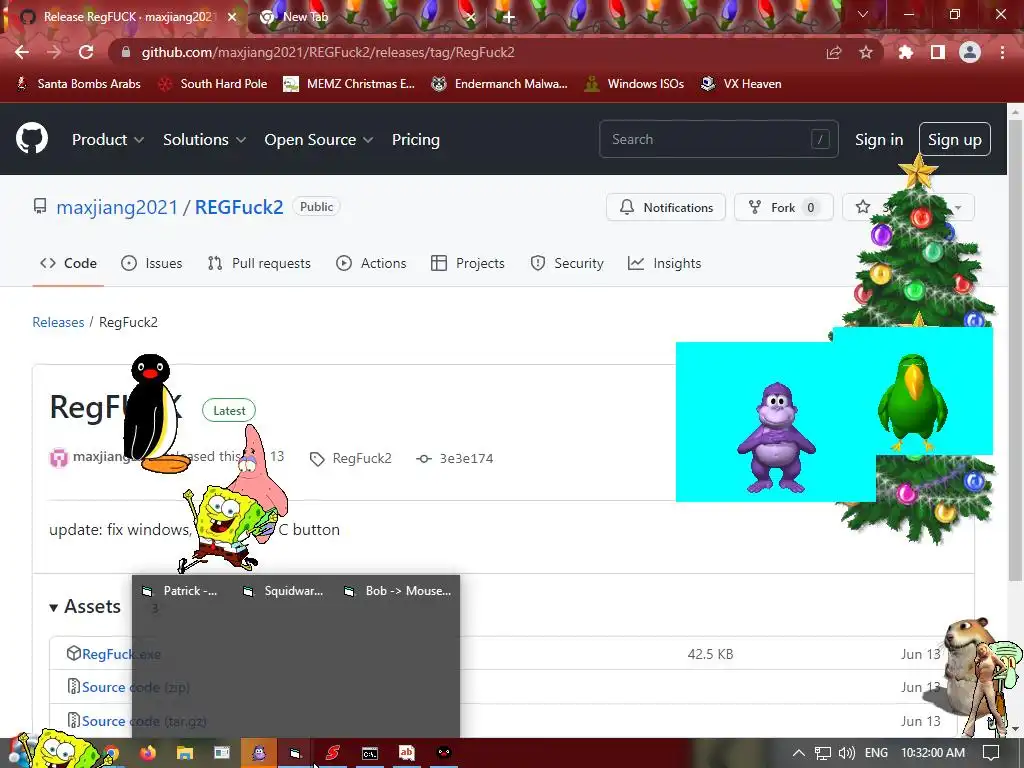Screen dimensions: 1024x768
Task: Open the Chrome profile avatar
Action: pyautogui.click(x=970, y=52)
